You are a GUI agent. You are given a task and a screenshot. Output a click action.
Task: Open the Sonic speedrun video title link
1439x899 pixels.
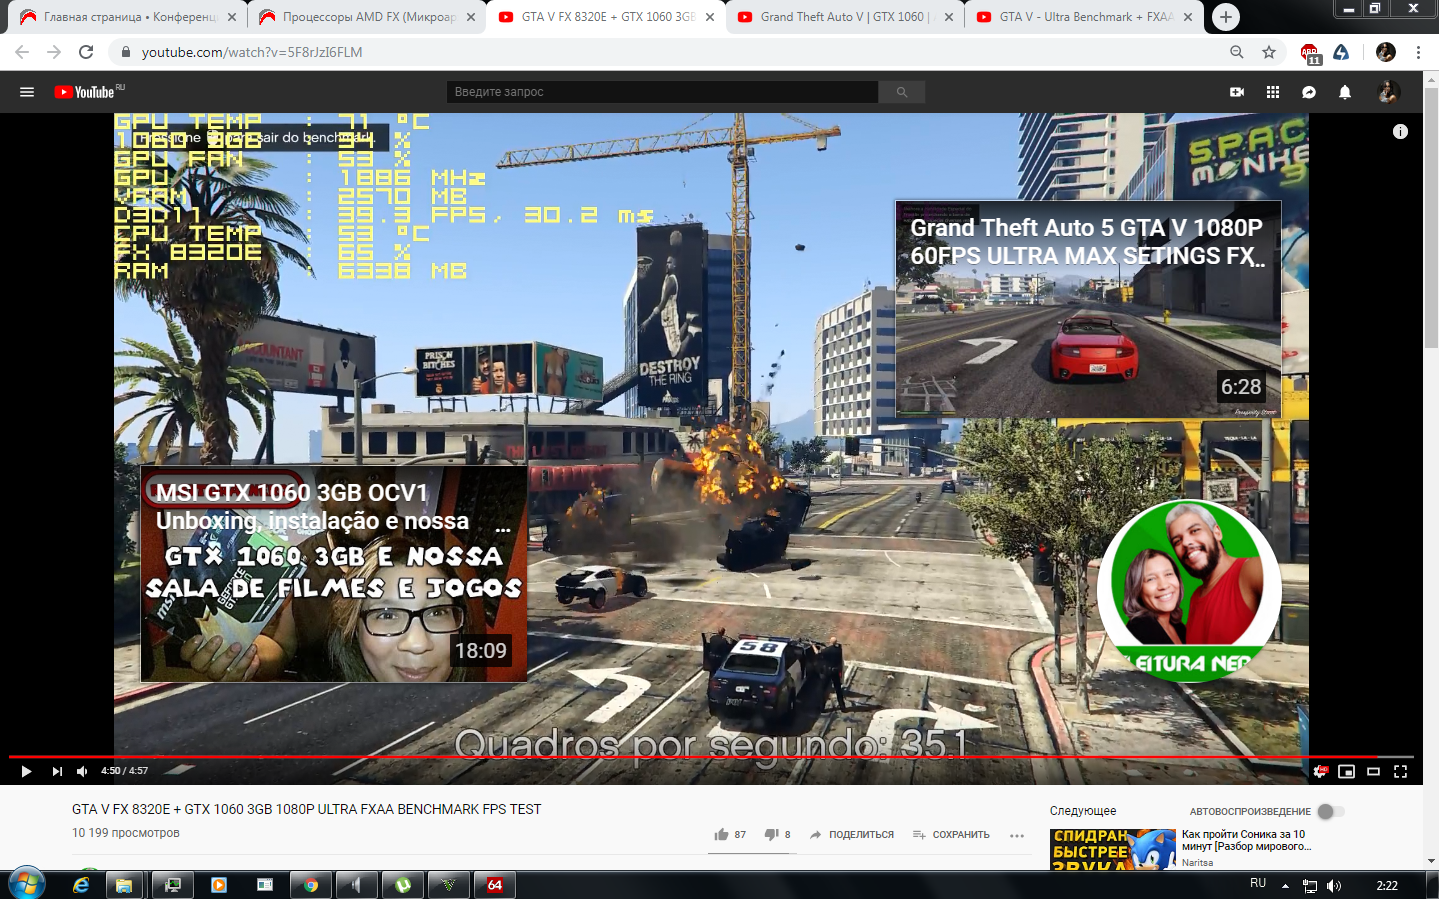pos(1246,840)
